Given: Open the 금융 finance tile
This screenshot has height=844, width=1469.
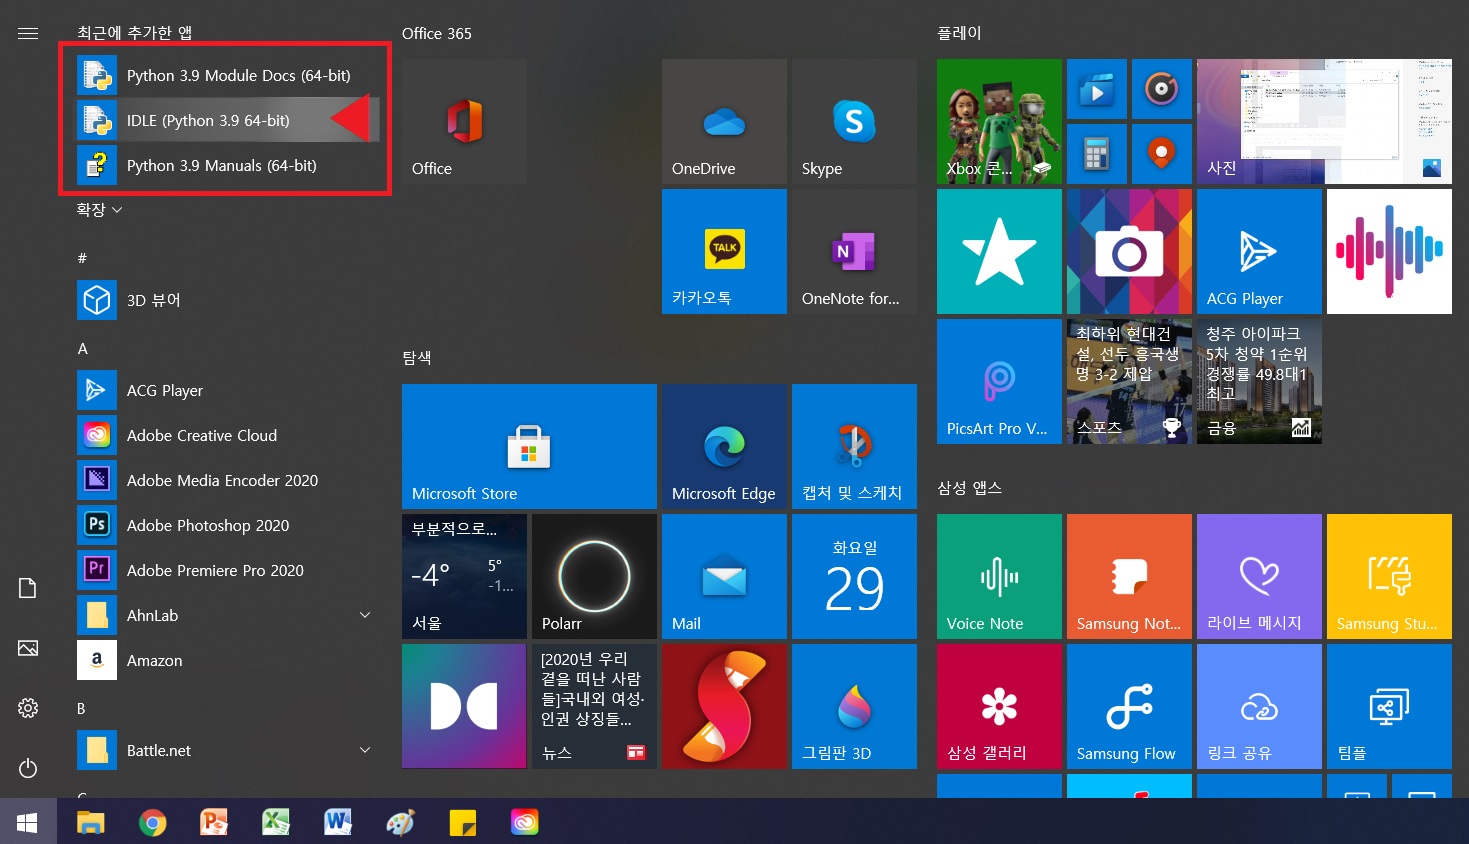Looking at the screenshot, I should (1259, 381).
